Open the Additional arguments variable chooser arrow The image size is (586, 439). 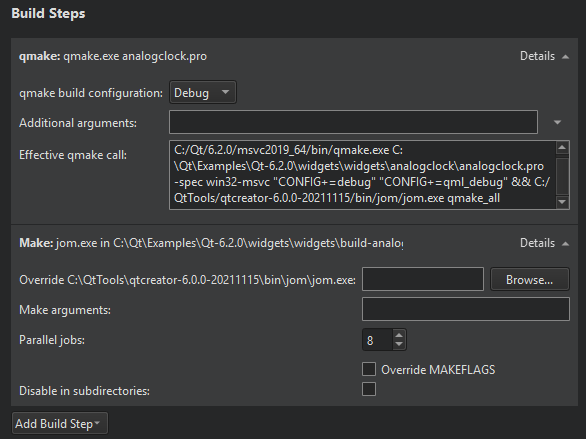click(x=557, y=122)
